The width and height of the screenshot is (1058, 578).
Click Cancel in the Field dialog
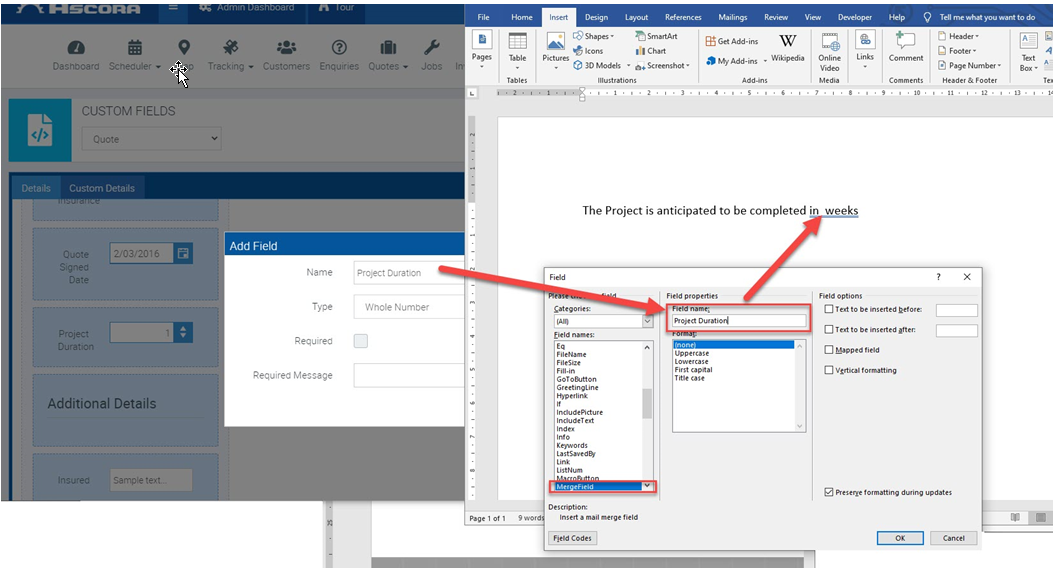(953, 538)
